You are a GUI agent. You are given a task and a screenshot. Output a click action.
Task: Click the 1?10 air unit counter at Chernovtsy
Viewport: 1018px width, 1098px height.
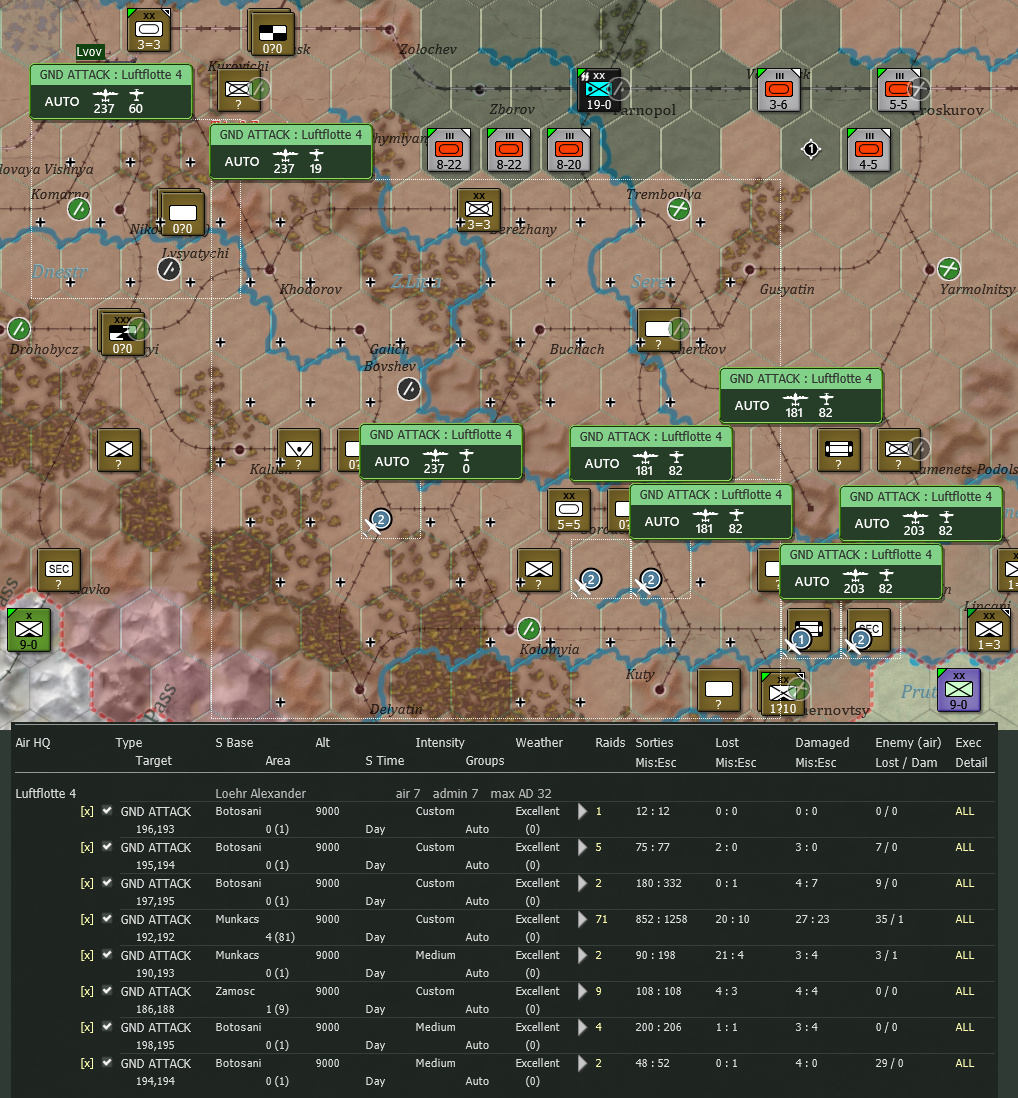click(781, 690)
